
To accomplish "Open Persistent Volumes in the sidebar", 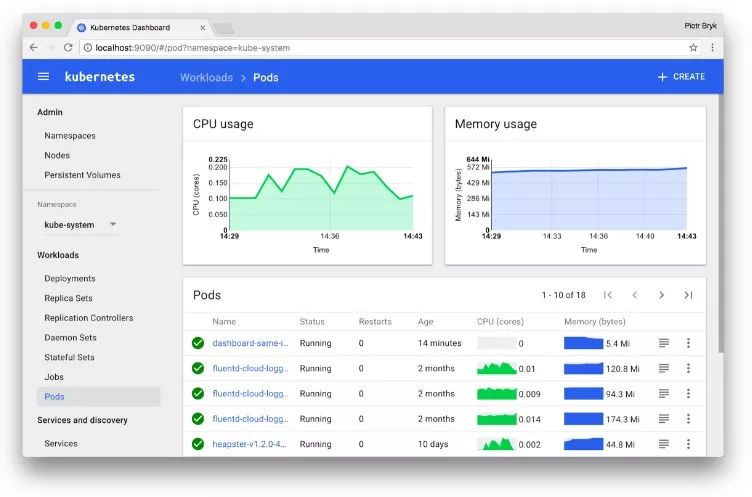I will (x=82, y=175).
